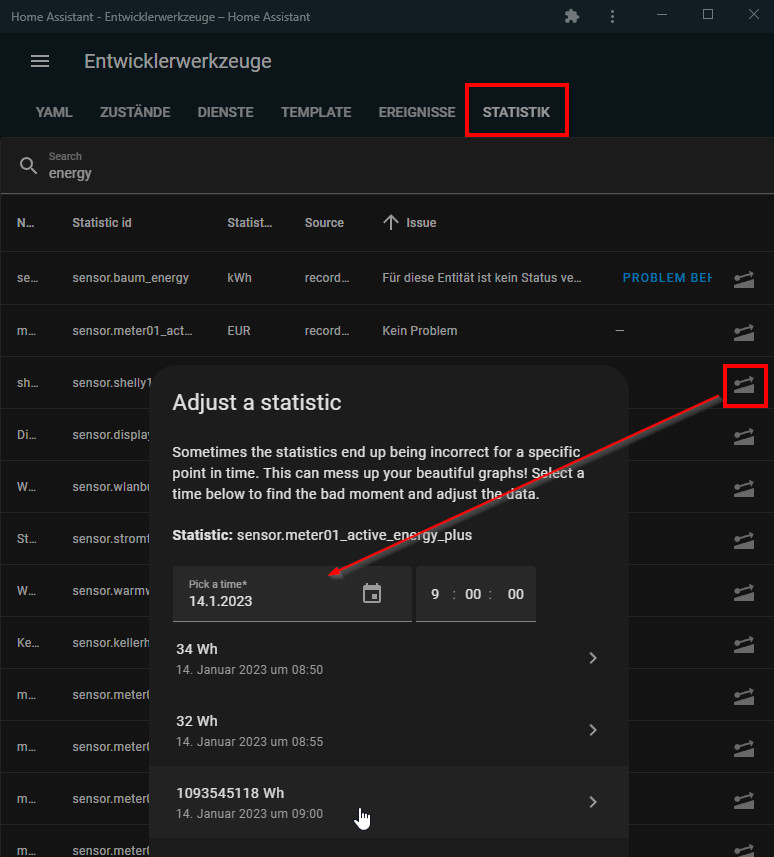Select the Statistik tab
The height and width of the screenshot is (857, 774).
pos(516,112)
